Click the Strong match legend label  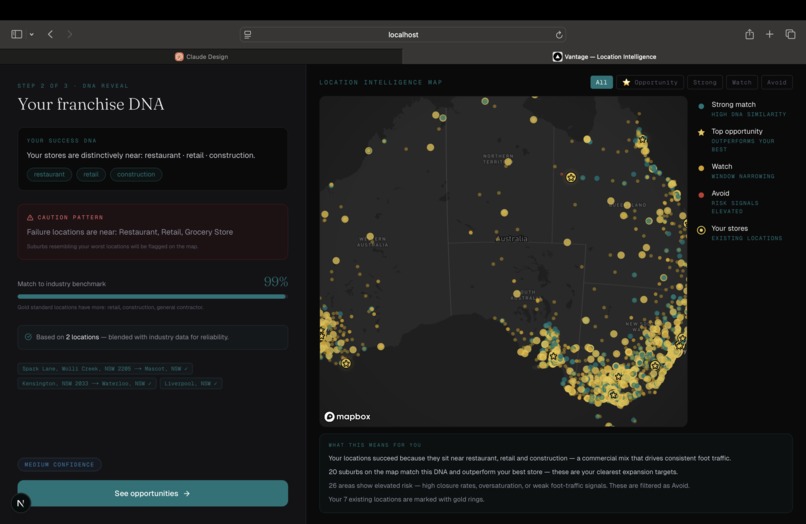tap(734, 104)
